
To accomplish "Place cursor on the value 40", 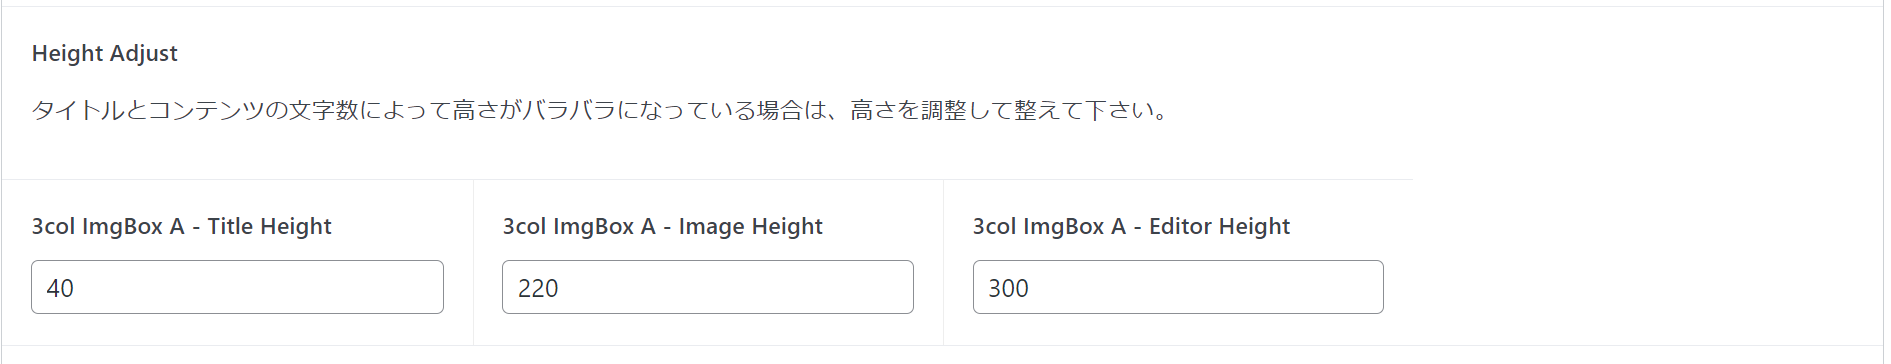I will pyautogui.click(x=60, y=288).
